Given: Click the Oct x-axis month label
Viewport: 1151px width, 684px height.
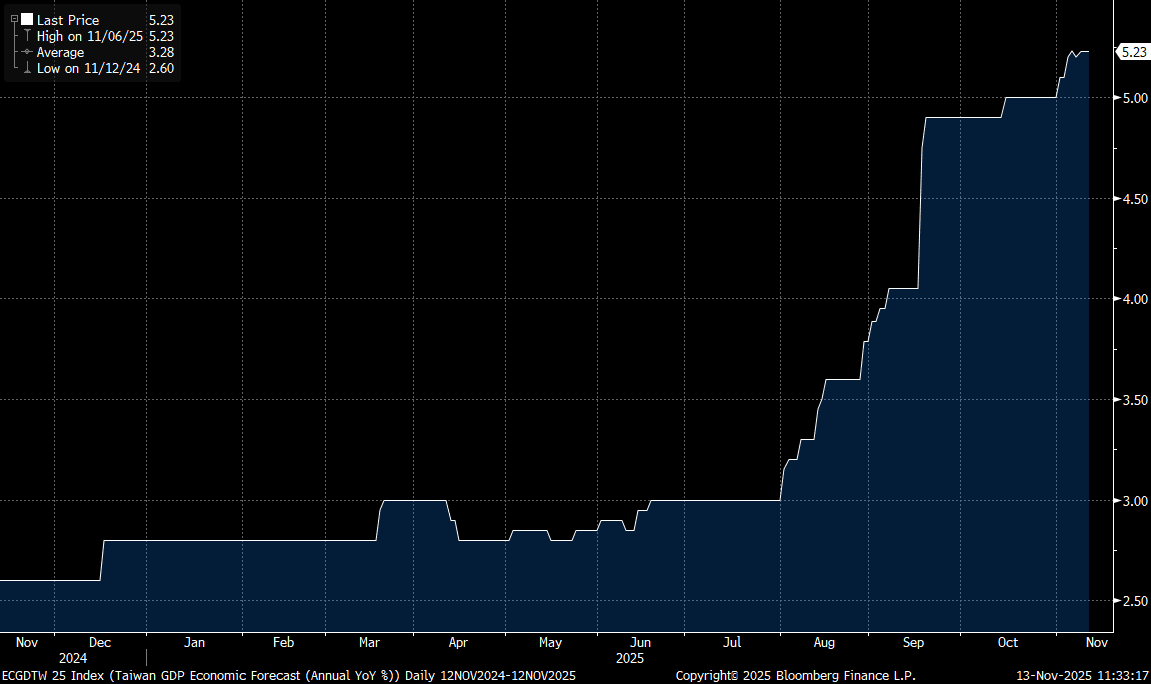Looking at the screenshot, I should pos(1008,642).
